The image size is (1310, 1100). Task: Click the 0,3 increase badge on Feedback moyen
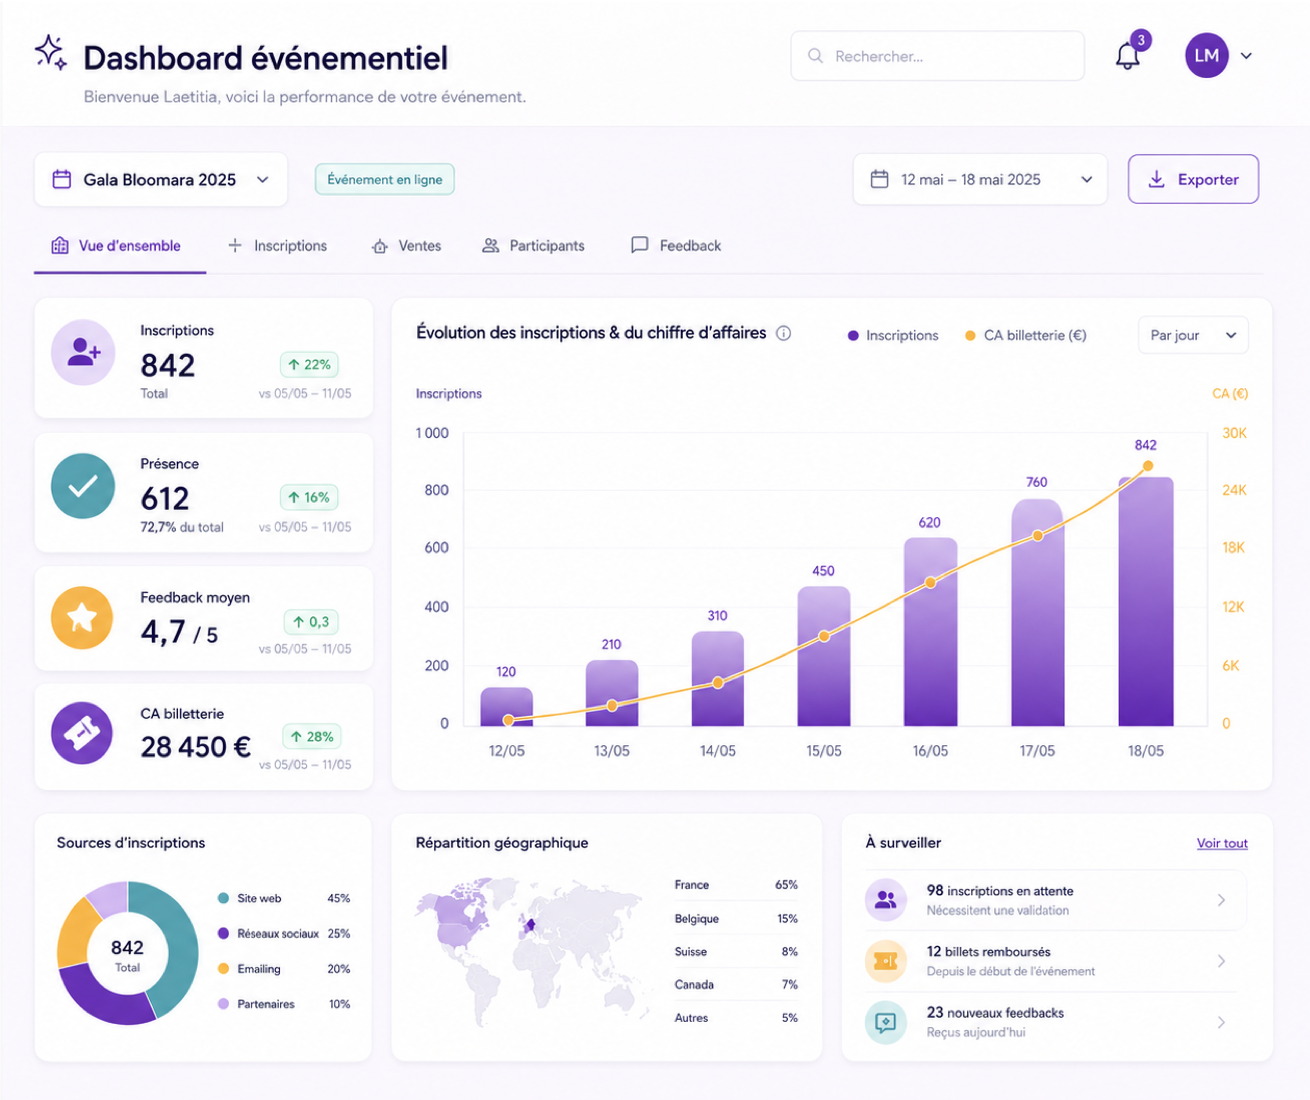(311, 621)
